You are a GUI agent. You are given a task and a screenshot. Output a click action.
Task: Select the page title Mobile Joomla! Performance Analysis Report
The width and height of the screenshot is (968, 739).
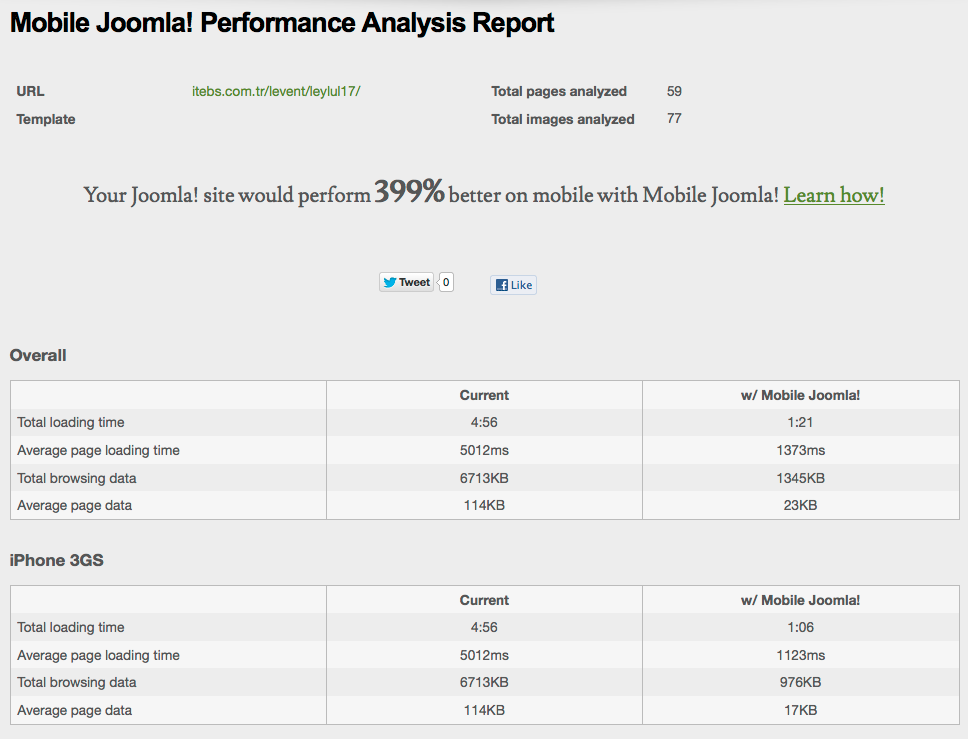282,23
